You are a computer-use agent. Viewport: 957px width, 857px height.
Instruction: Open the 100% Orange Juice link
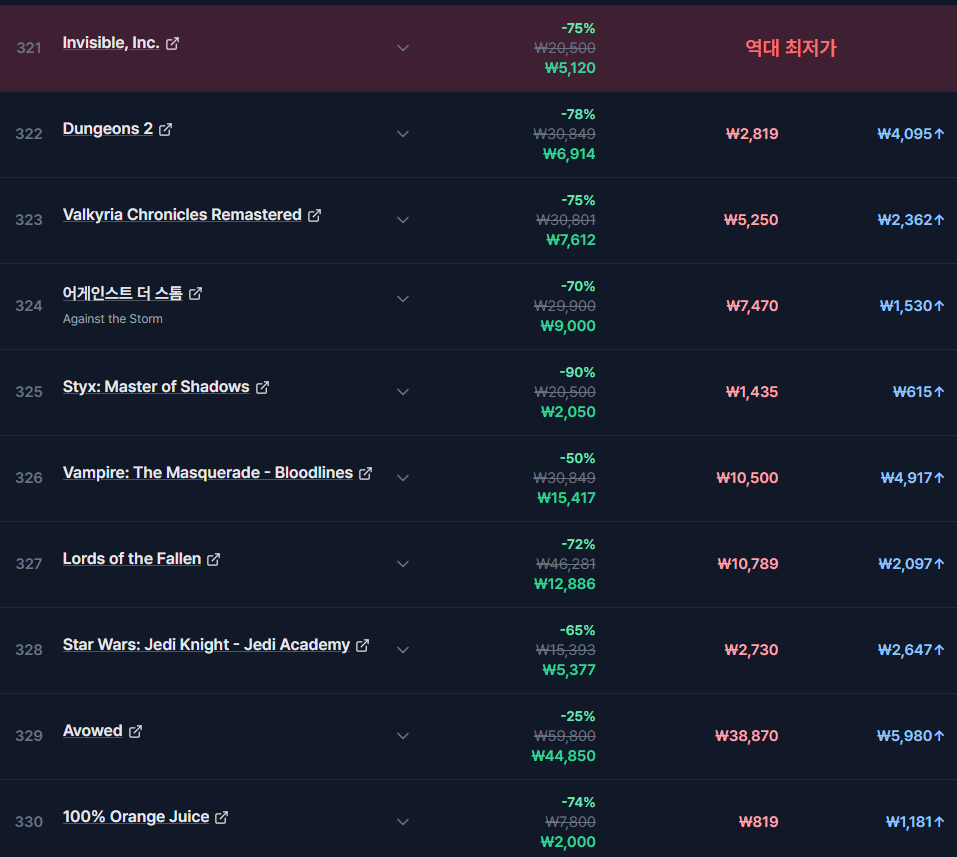[x=136, y=817]
